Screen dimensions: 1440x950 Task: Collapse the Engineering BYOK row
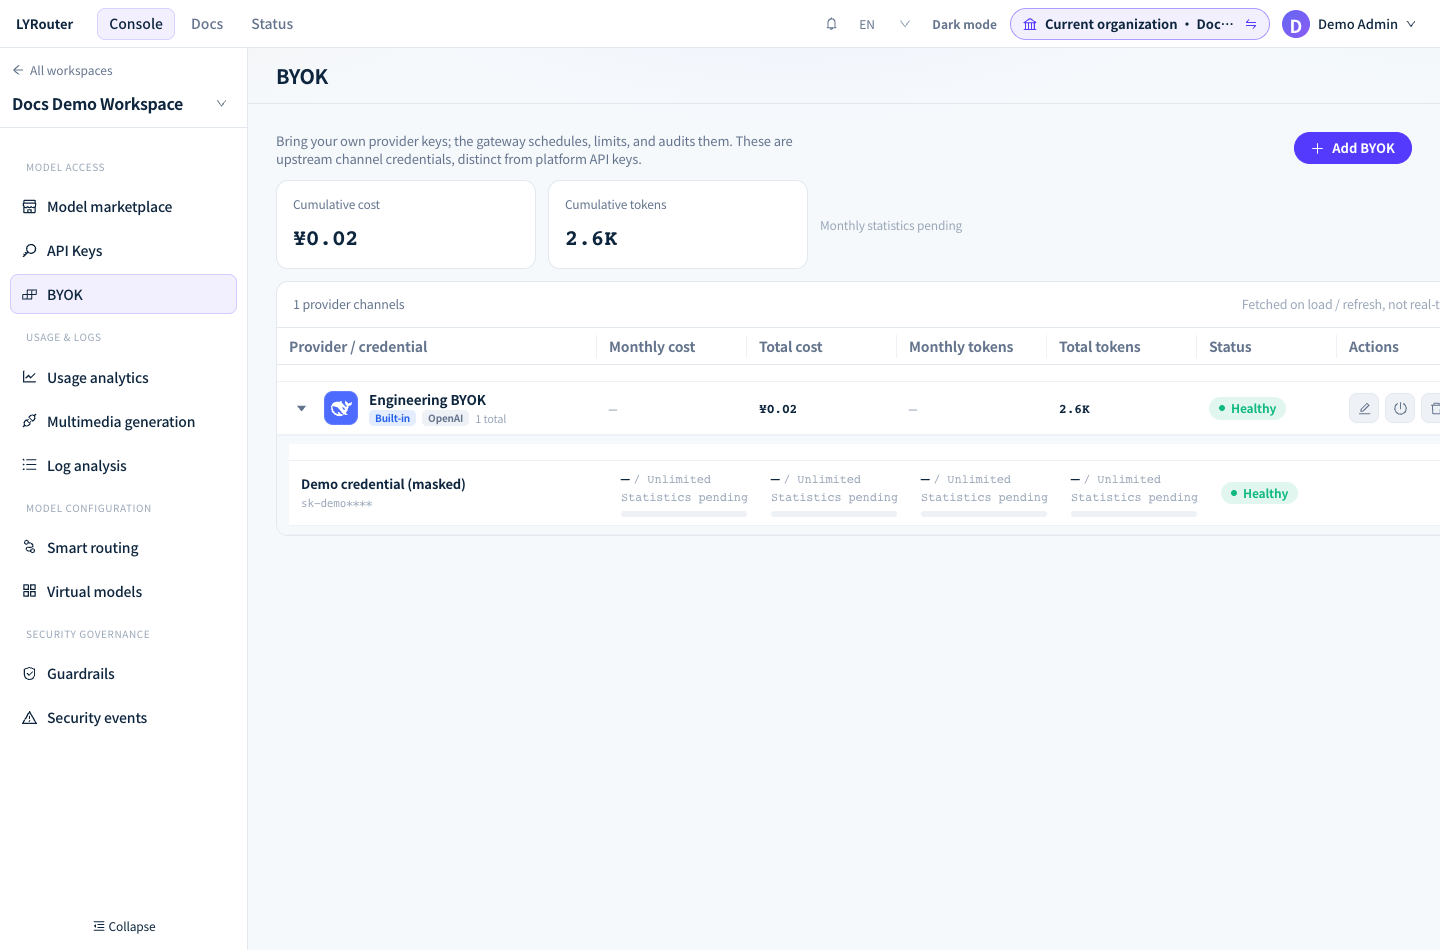[301, 408]
